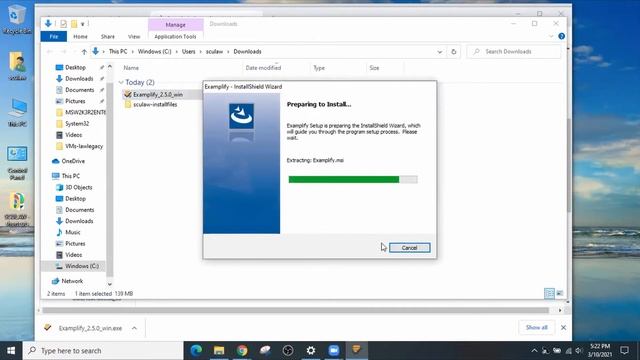Image resolution: width=640 pixels, height=360 pixels.
Task: Sort by Type column header
Action: (319, 68)
